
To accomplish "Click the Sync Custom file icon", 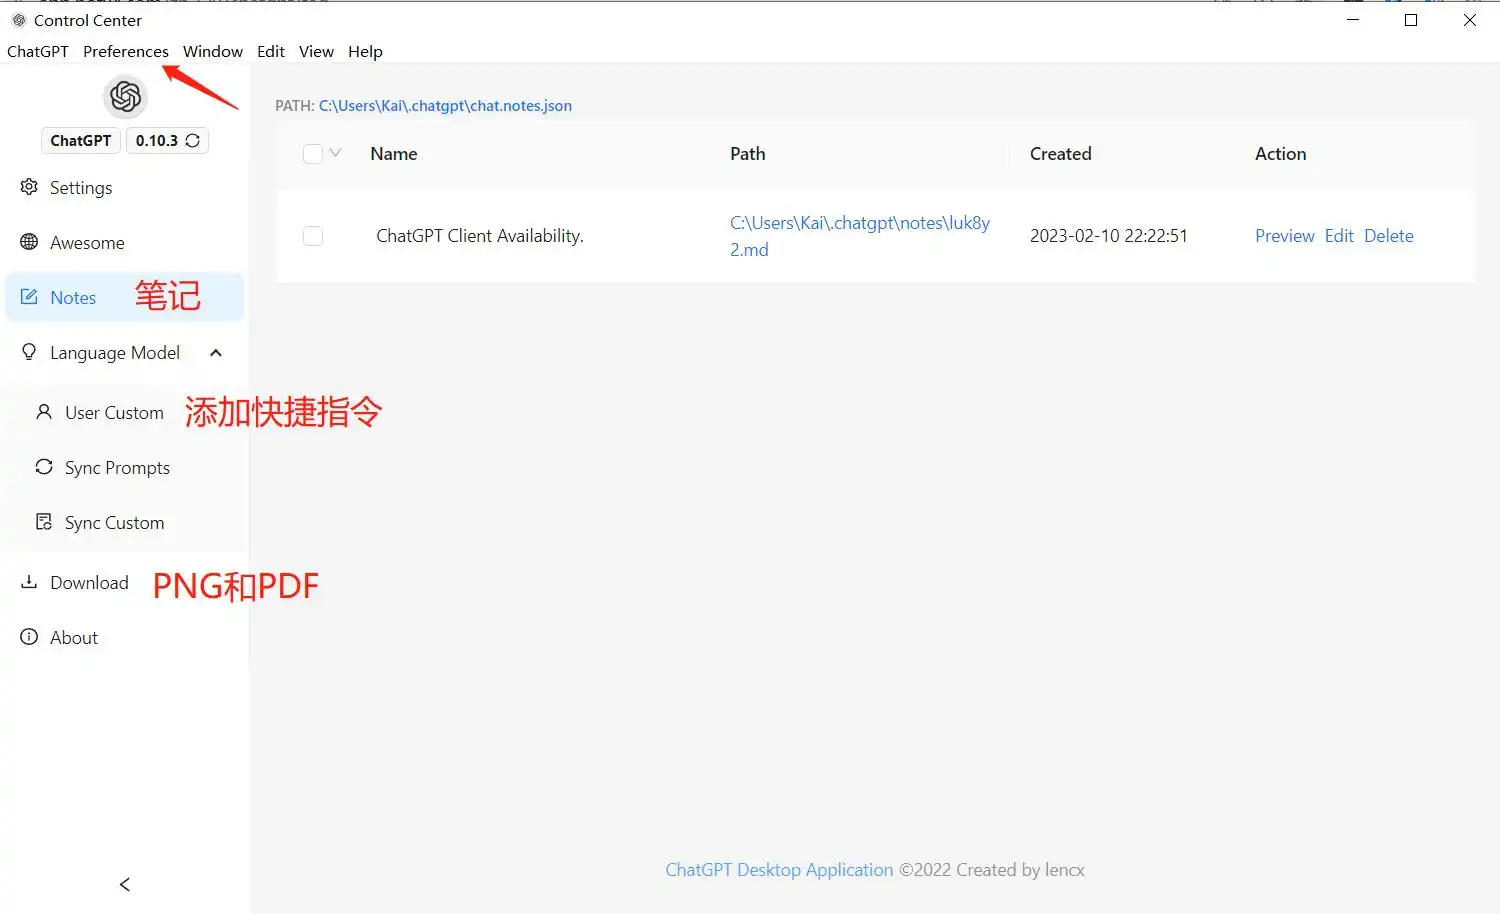I will (44, 522).
